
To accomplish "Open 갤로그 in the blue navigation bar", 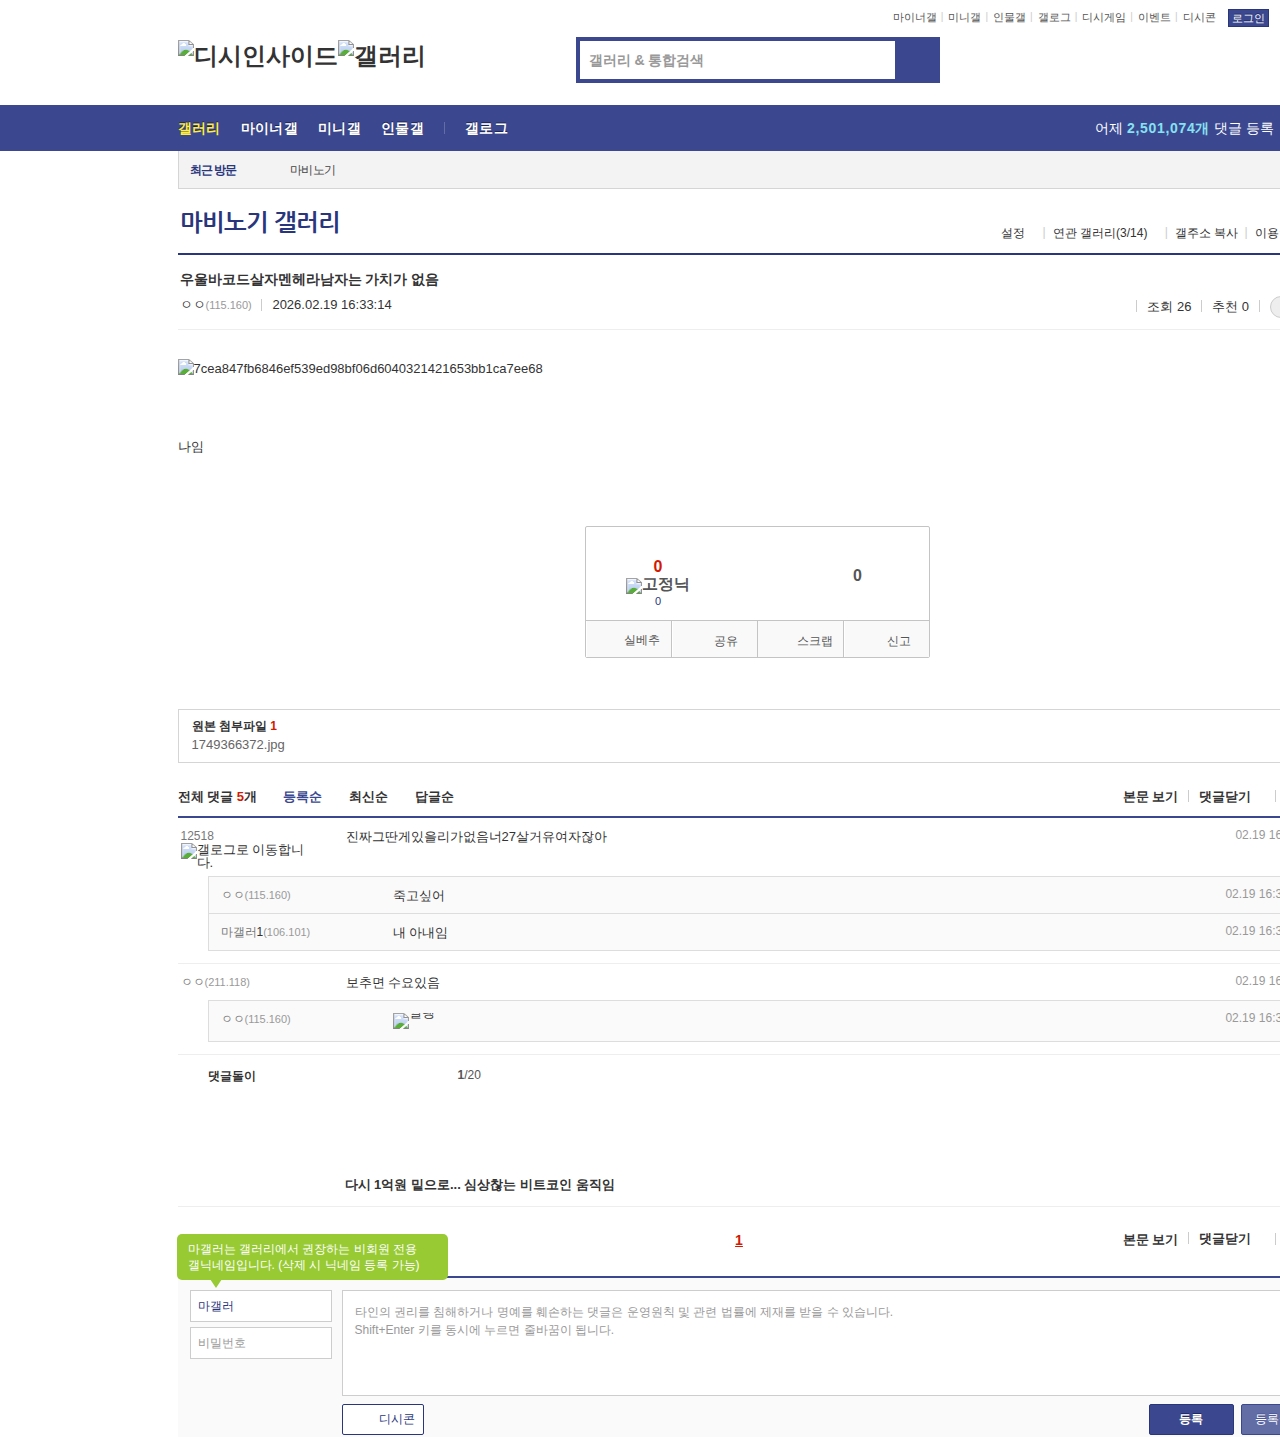I will coord(486,129).
